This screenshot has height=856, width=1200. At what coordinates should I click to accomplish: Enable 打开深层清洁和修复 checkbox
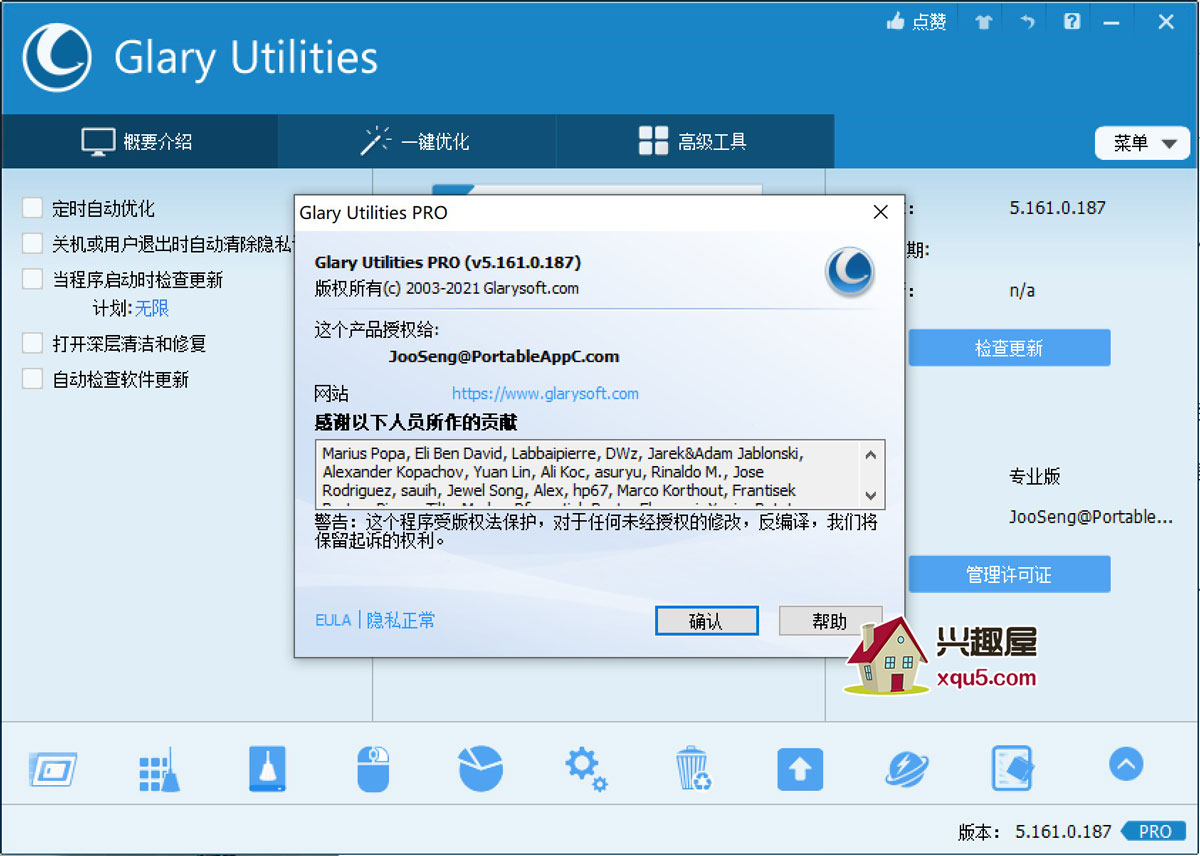tap(33, 343)
